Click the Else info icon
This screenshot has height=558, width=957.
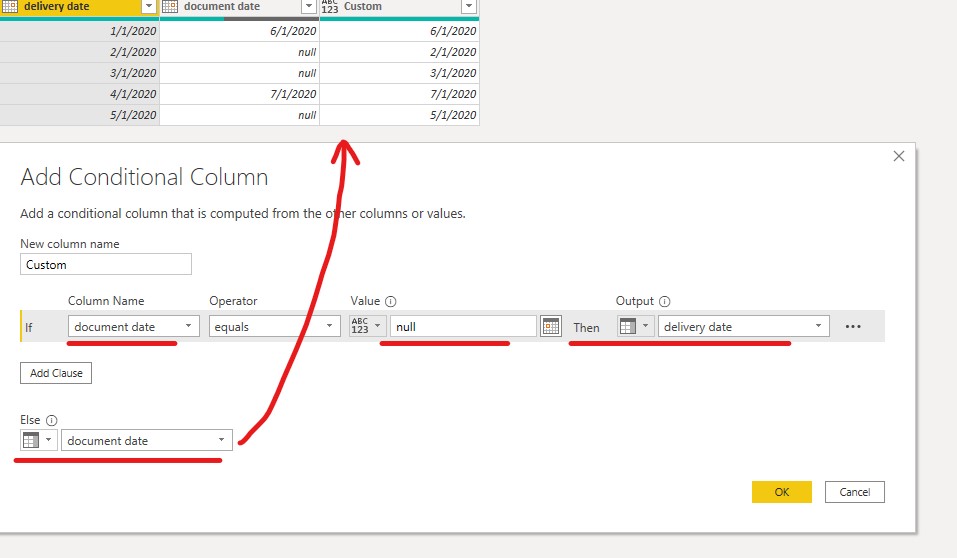52,421
